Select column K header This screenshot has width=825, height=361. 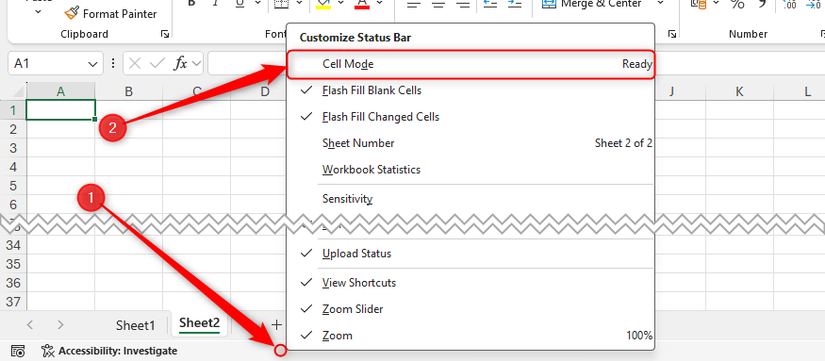[739, 92]
